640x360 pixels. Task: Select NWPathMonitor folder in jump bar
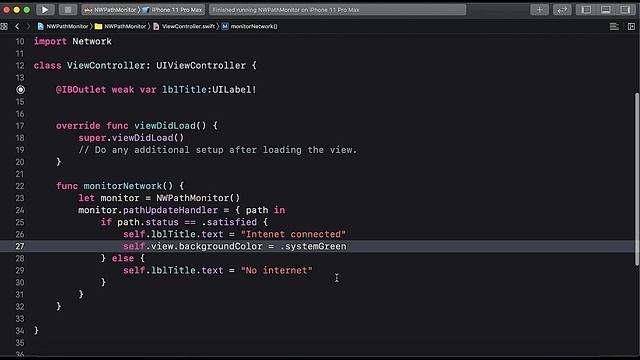(x=121, y=27)
